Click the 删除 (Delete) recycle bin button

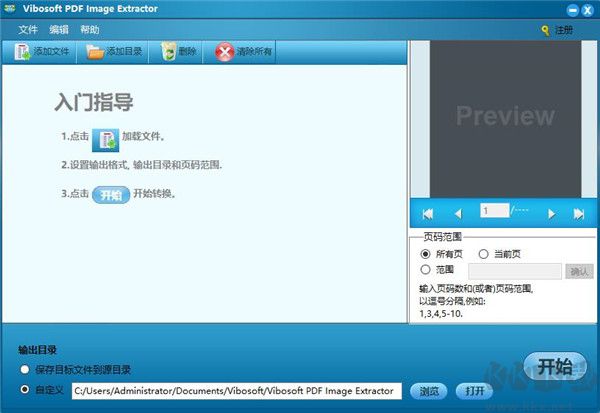tap(177, 51)
